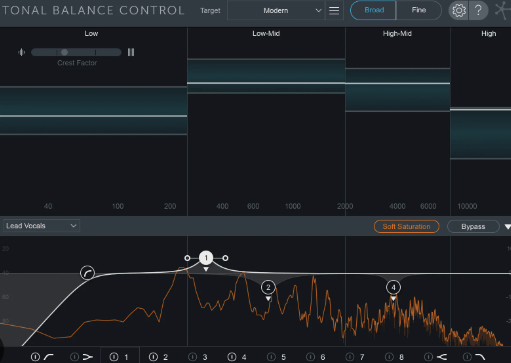This screenshot has width=511, height=363.
Task: Click the High-Mid band label
Action: coord(397,34)
